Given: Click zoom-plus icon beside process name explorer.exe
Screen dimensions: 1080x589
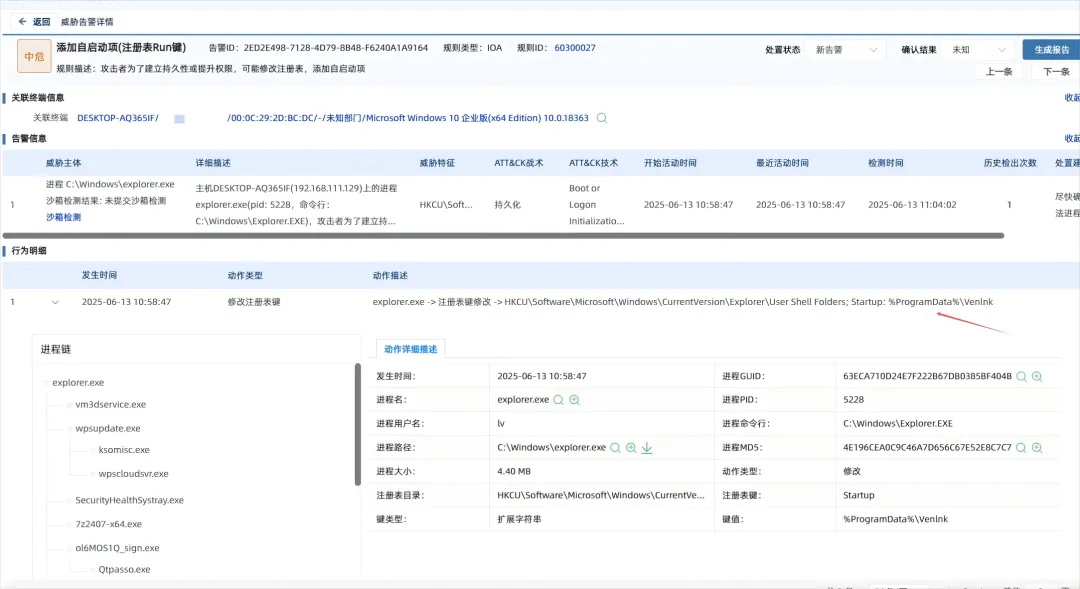Looking at the screenshot, I should click(575, 400).
